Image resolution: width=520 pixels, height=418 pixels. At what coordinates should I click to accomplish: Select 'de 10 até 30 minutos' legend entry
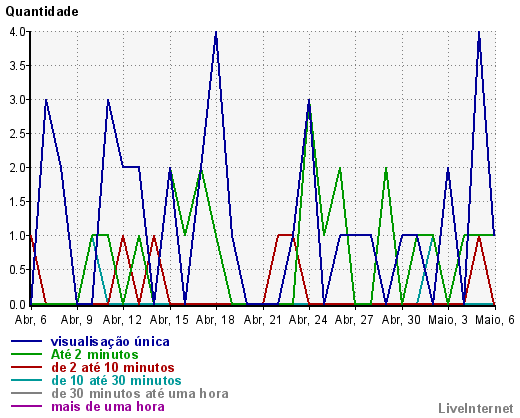coord(116,380)
